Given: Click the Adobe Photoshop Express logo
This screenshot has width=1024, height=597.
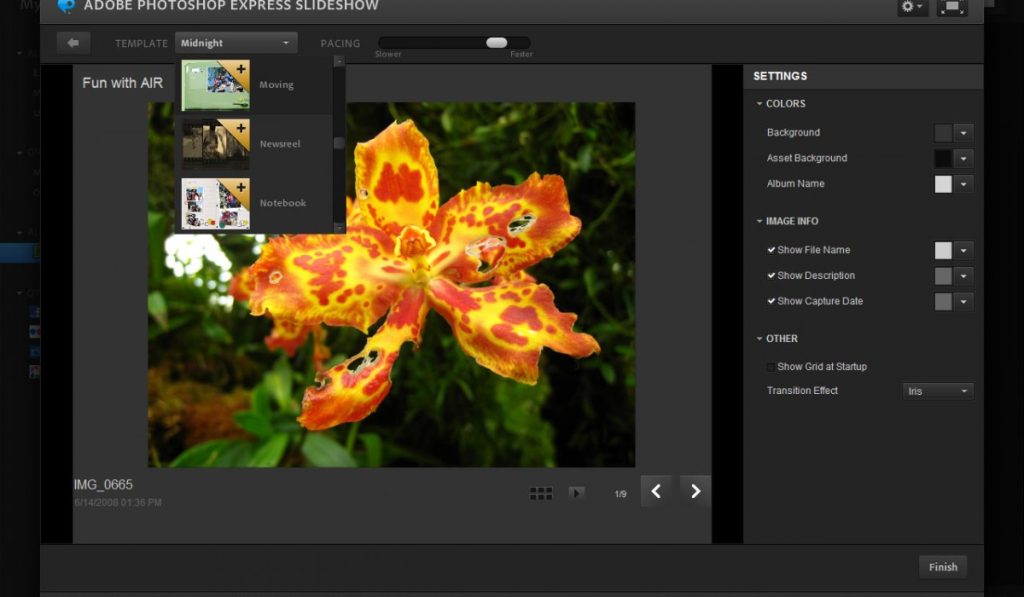Looking at the screenshot, I should (x=67, y=6).
